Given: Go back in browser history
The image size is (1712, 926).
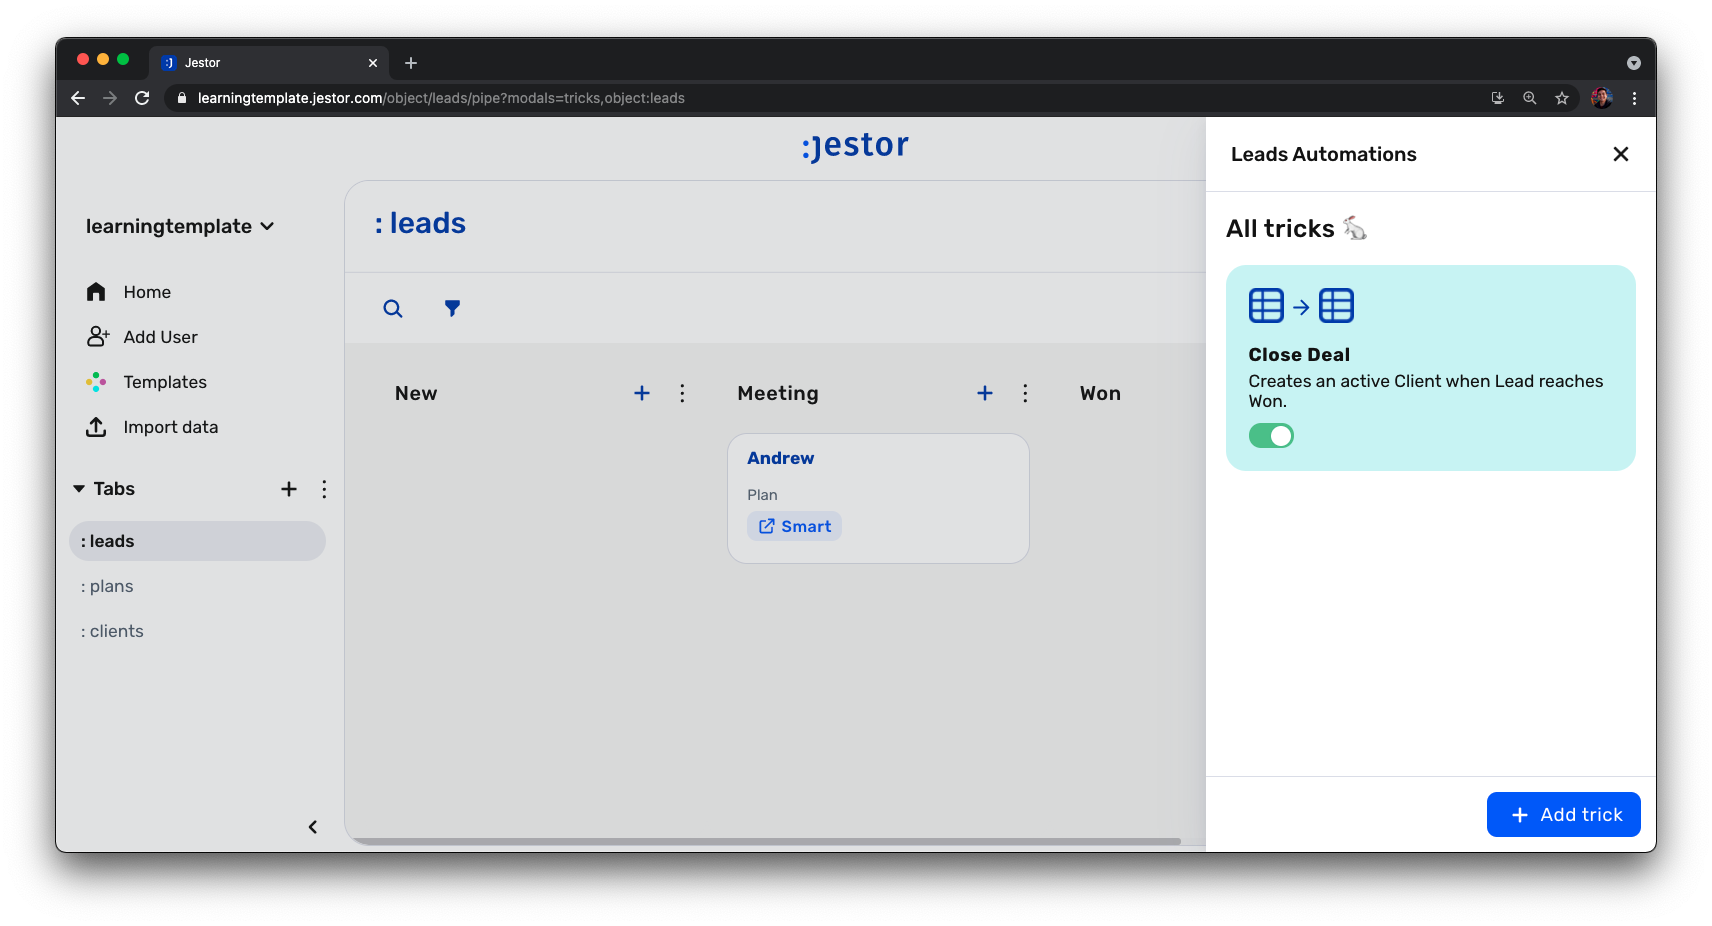Looking at the screenshot, I should (78, 98).
